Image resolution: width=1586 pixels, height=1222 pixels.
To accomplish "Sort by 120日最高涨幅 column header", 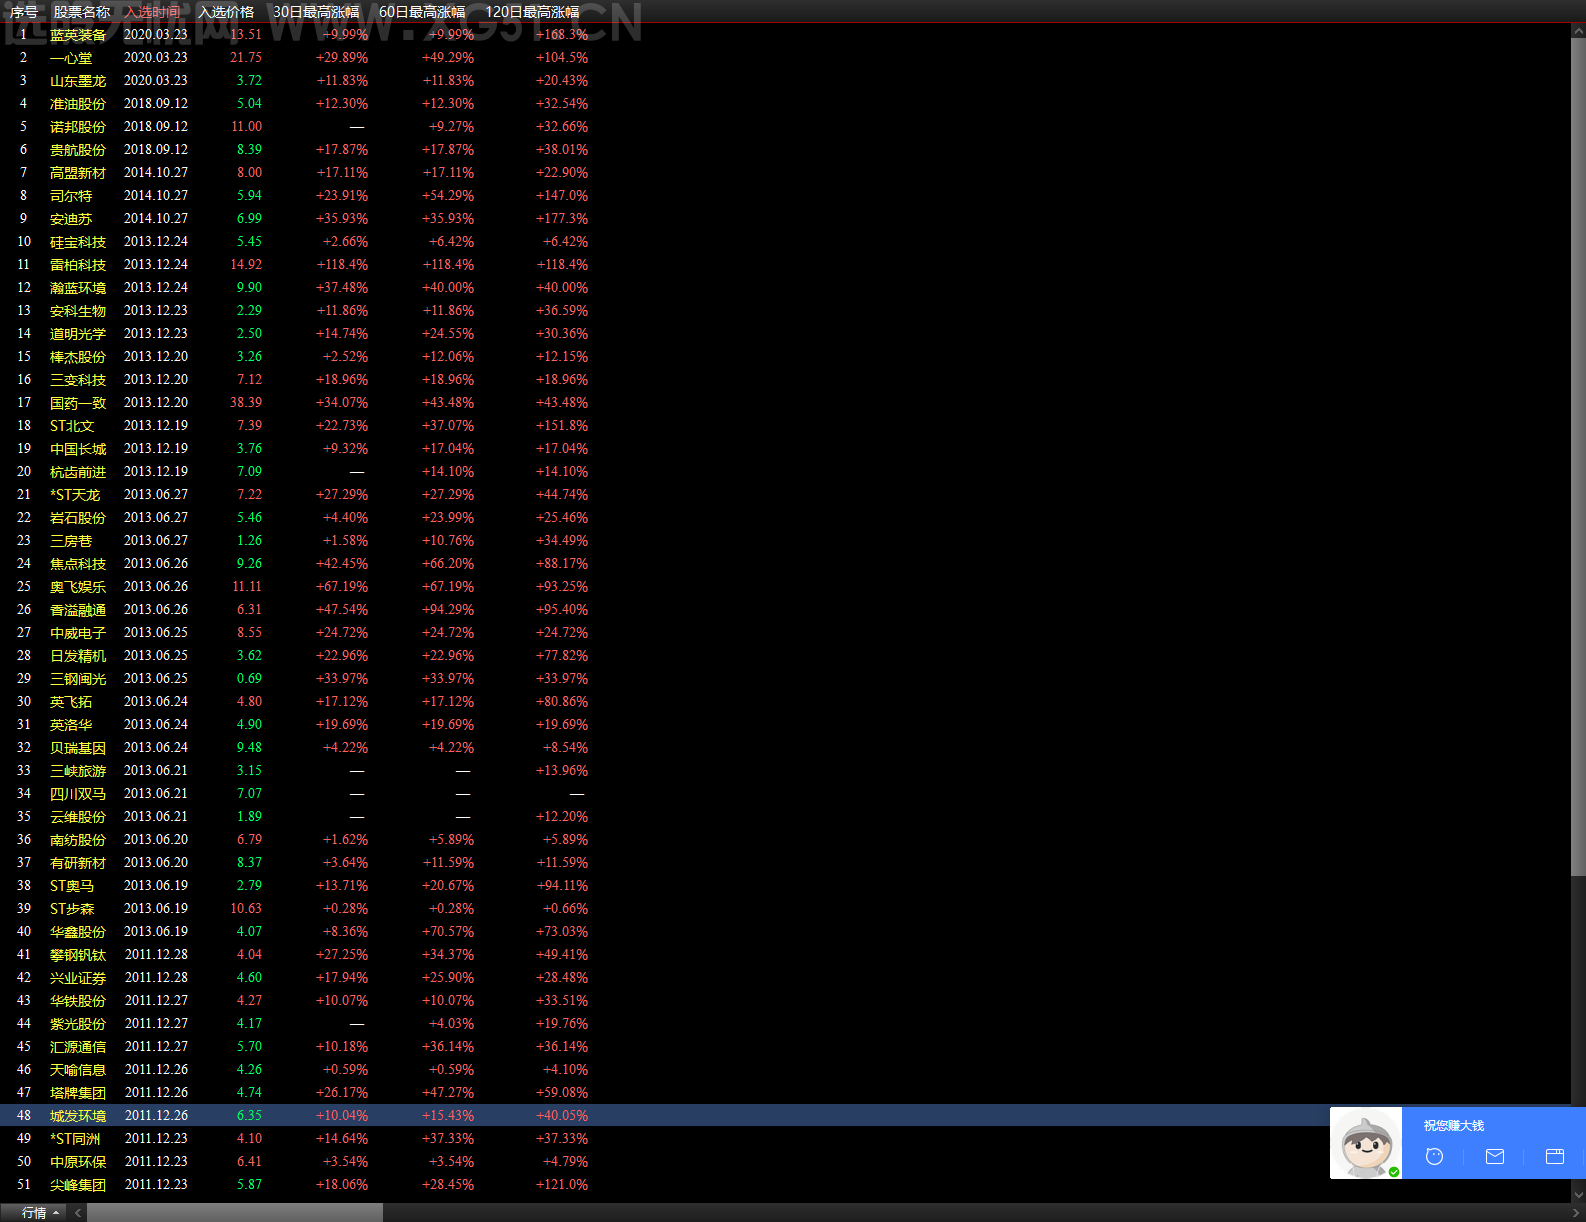I will [x=532, y=12].
